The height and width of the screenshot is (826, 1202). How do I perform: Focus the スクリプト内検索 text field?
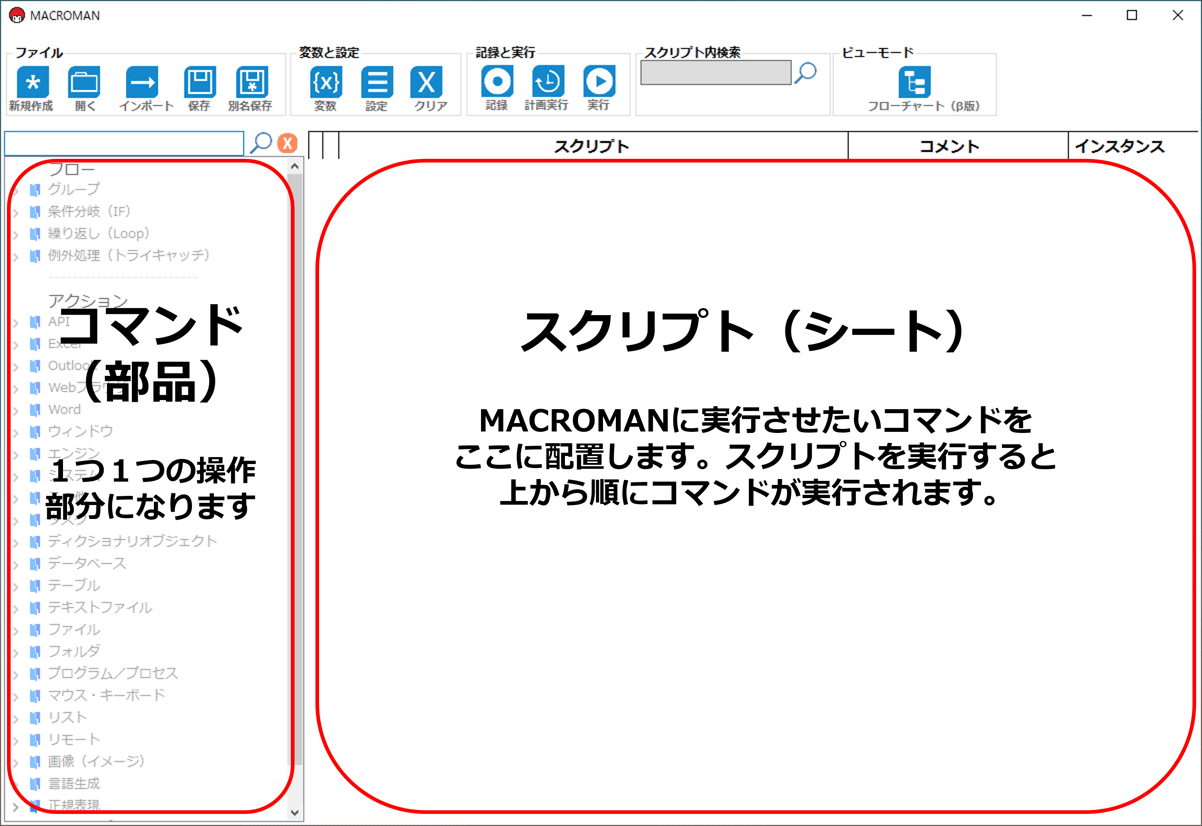(x=716, y=73)
